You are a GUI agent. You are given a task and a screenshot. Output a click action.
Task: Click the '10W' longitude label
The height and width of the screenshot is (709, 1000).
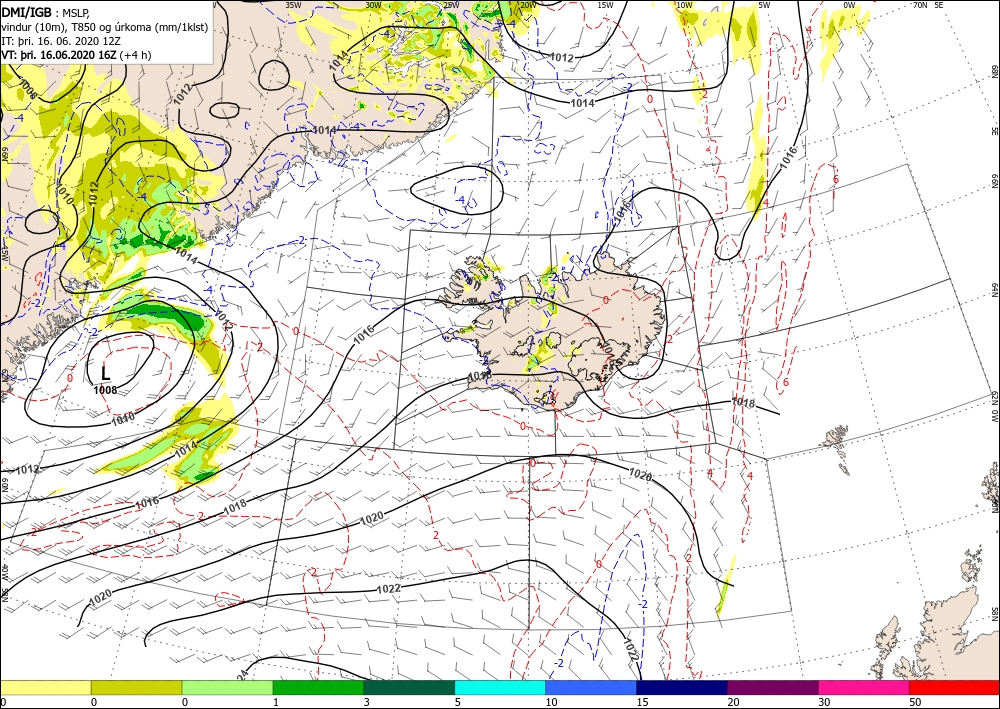684,5
